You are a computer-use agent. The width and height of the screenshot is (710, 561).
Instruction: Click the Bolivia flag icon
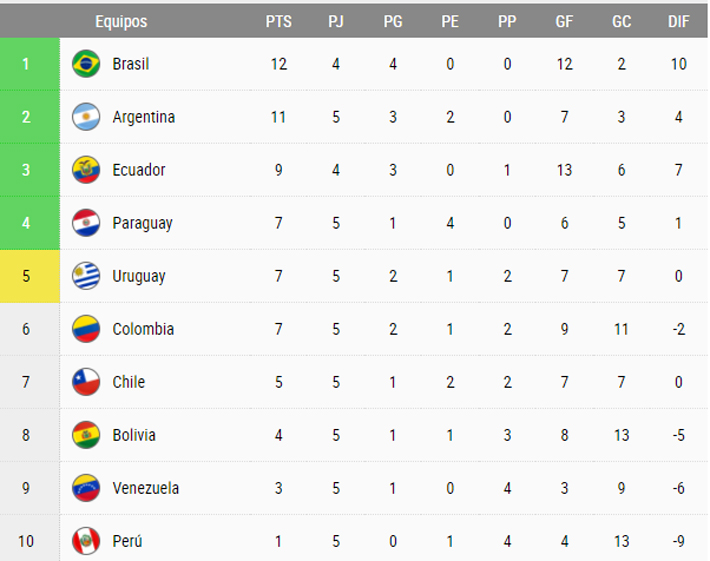(86, 435)
